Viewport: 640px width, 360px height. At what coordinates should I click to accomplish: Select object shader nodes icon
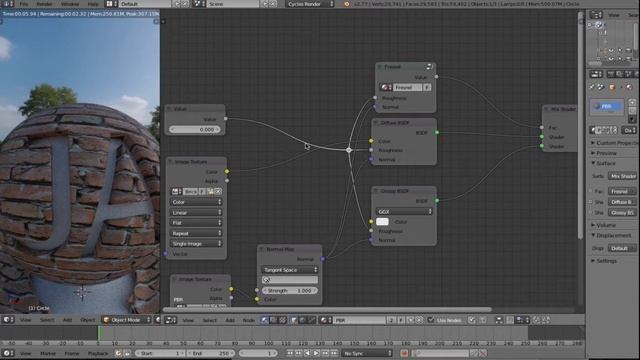point(294,320)
